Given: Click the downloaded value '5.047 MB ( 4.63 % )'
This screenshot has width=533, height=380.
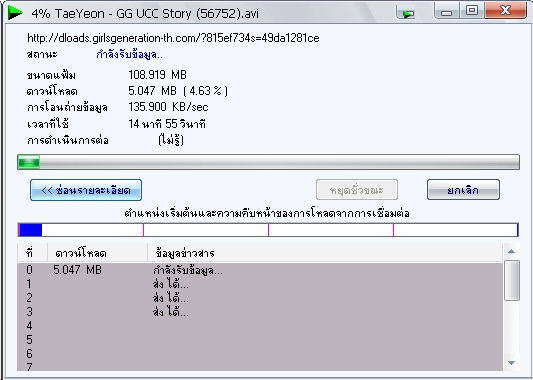Looking at the screenshot, I should (178, 91).
